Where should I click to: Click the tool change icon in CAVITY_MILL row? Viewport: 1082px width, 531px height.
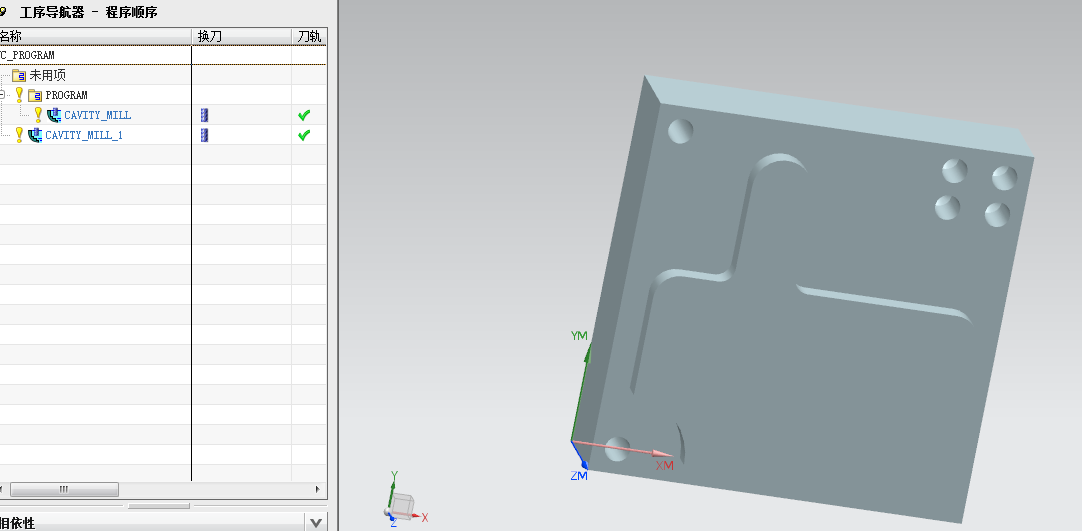(204, 115)
